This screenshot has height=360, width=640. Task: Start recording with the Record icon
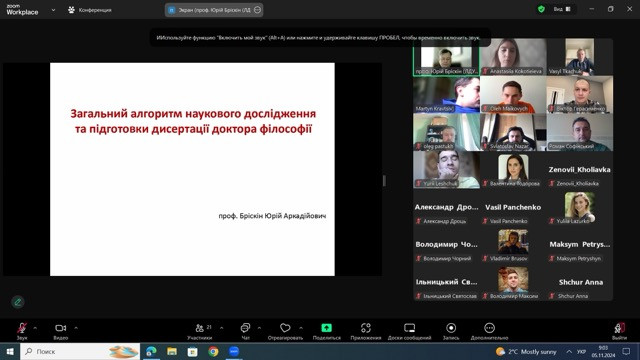point(451,328)
